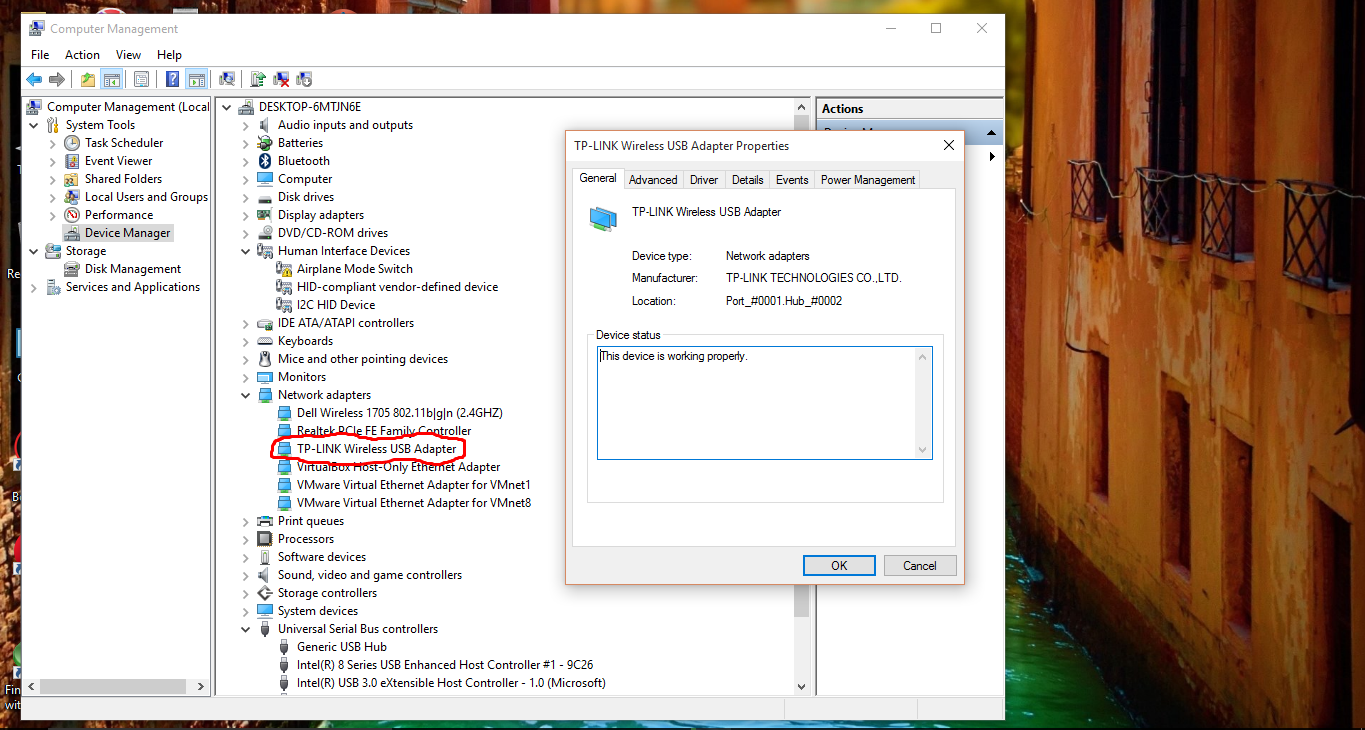The width and height of the screenshot is (1365, 730).
Task: Click console tree horizontal scrollbar right arrow
Action: [201, 687]
